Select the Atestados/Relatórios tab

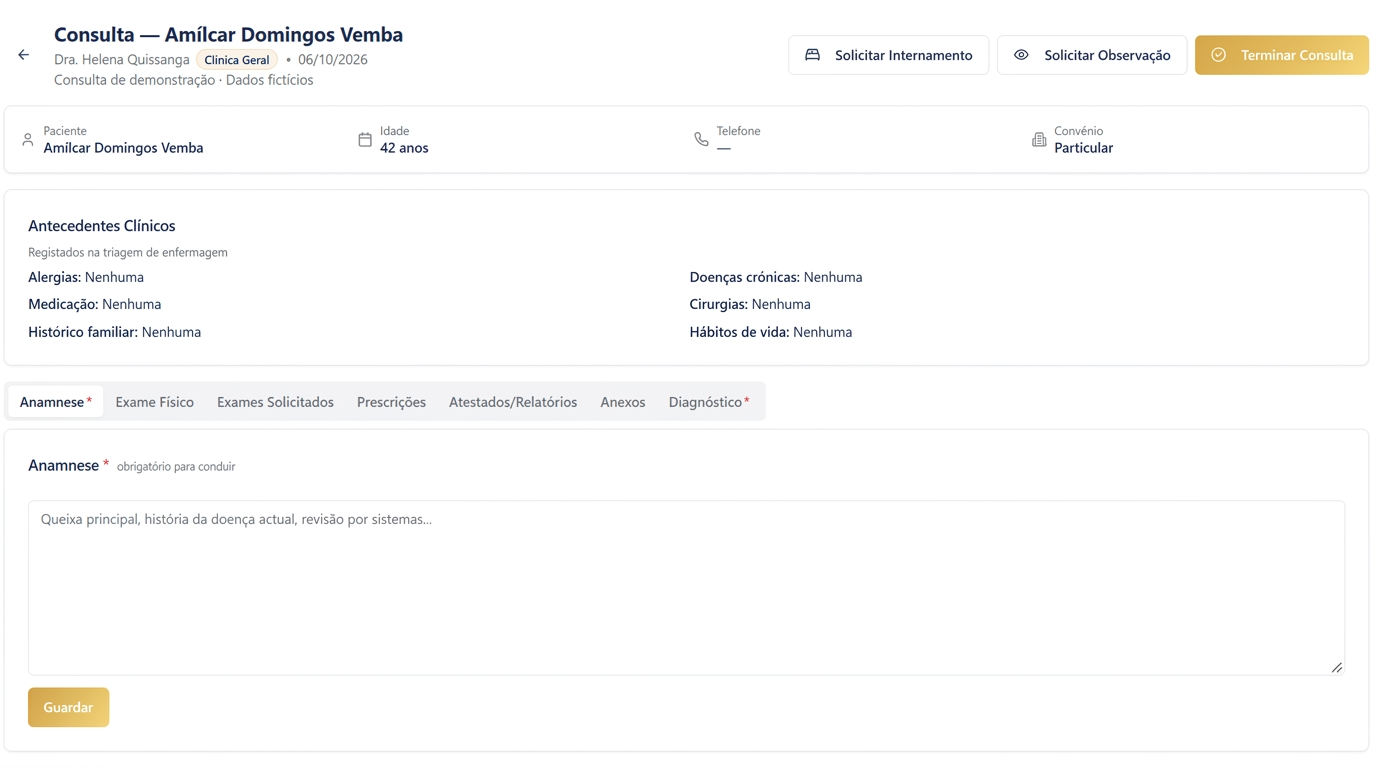(x=513, y=402)
